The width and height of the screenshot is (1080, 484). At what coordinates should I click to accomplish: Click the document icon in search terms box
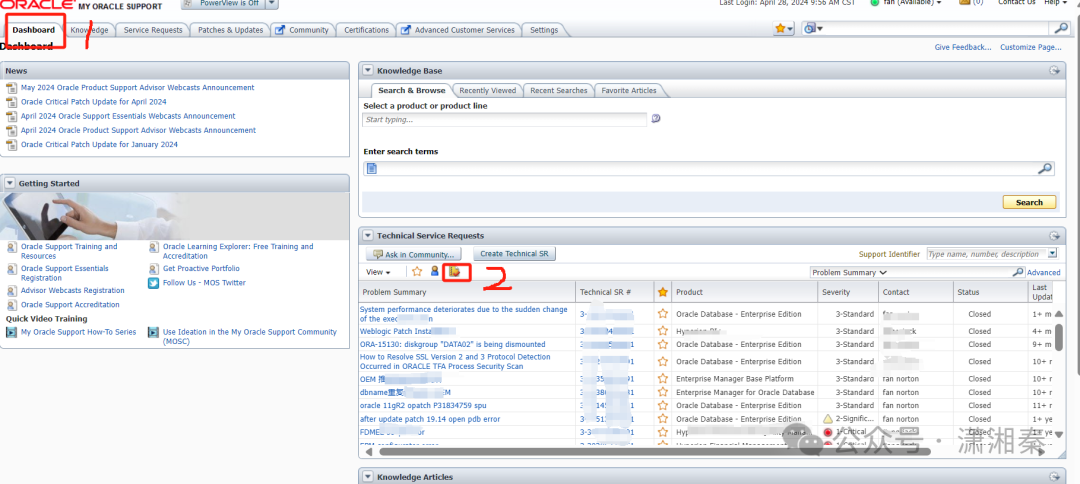[371, 168]
